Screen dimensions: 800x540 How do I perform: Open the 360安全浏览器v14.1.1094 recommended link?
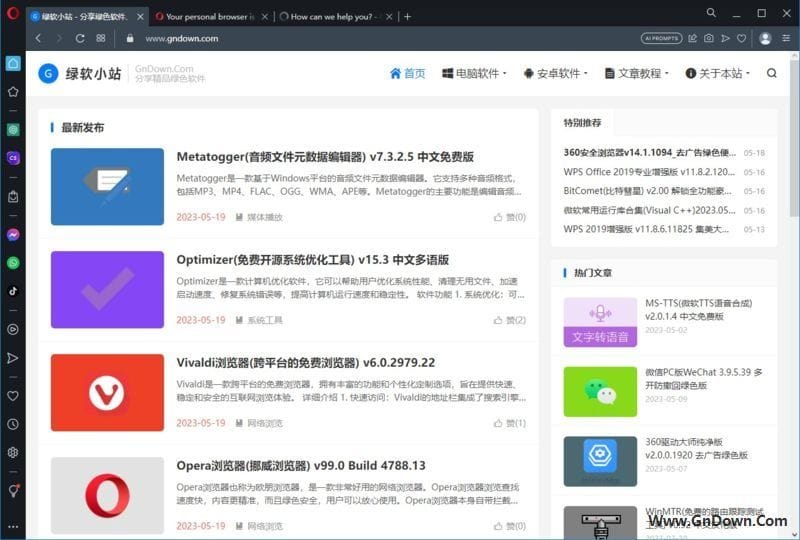click(x=649, y=153)
